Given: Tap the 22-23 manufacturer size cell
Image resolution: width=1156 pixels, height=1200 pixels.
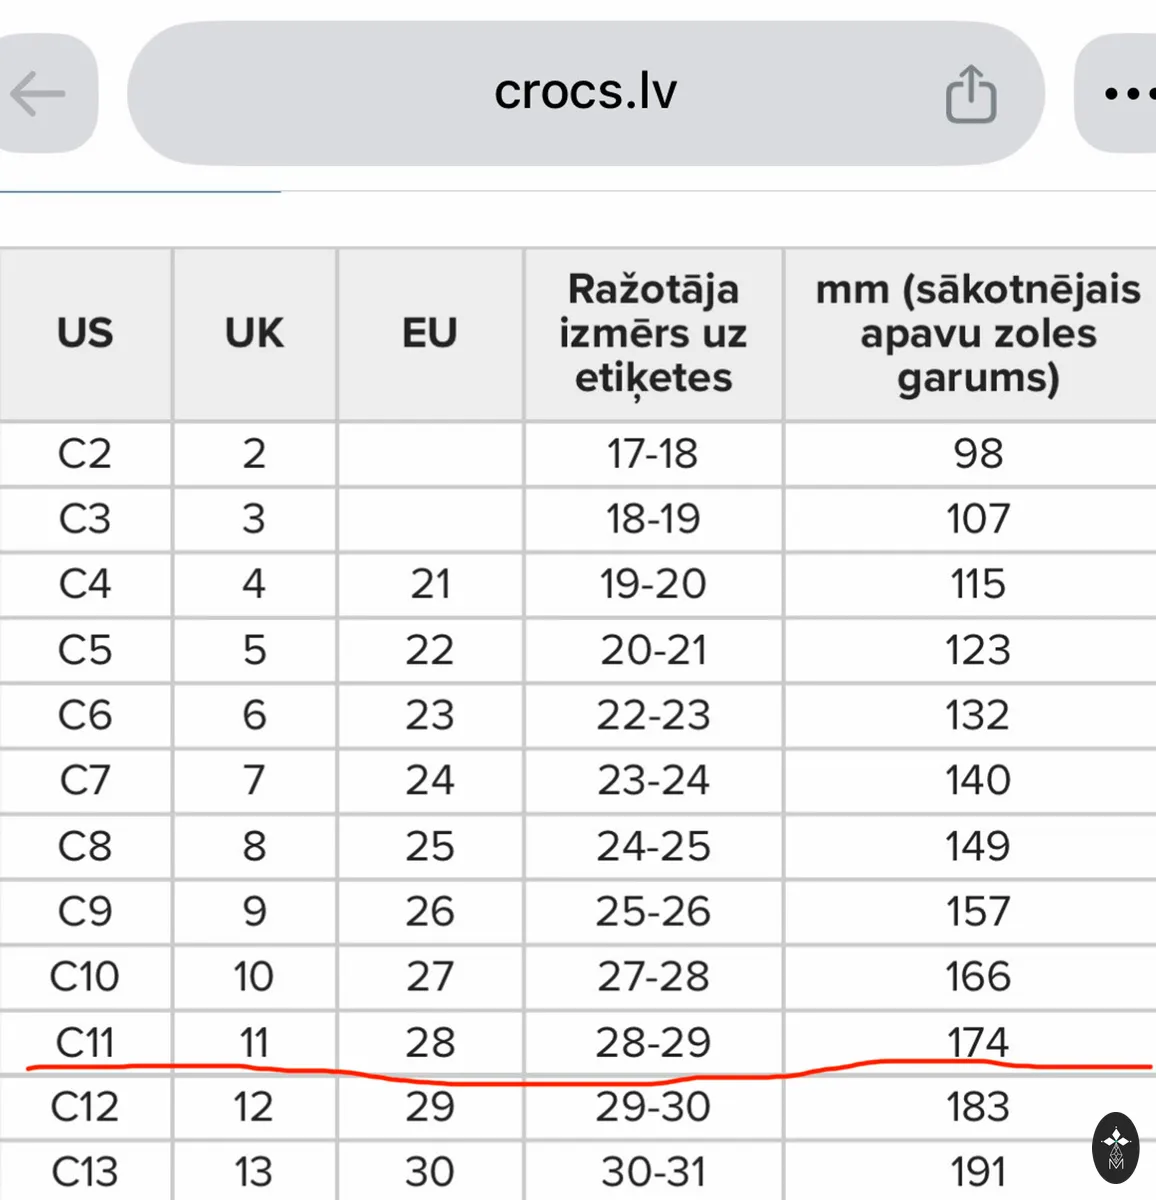Looking at the screenshot, I should click(x=653, y=715).
